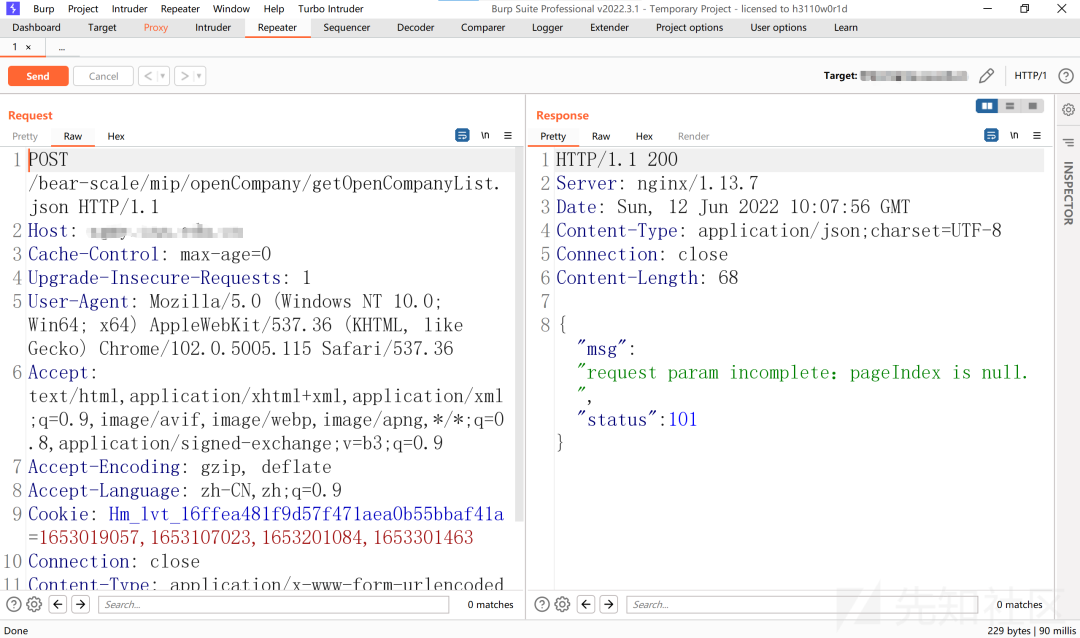Image resolution: width=1080 pixels, height=638 pixels.
Task: Select Request Hex view tab
Action: 116,136
